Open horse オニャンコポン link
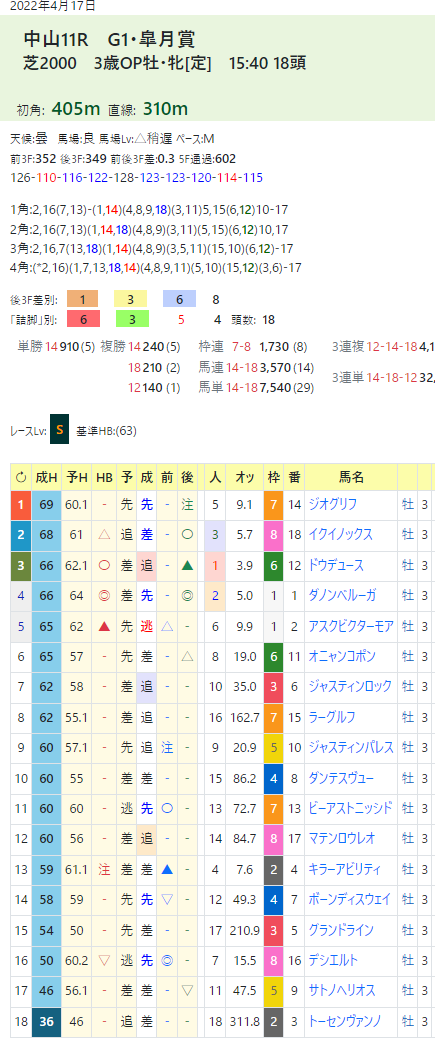435x1043 pixels. tap(341, 657)
